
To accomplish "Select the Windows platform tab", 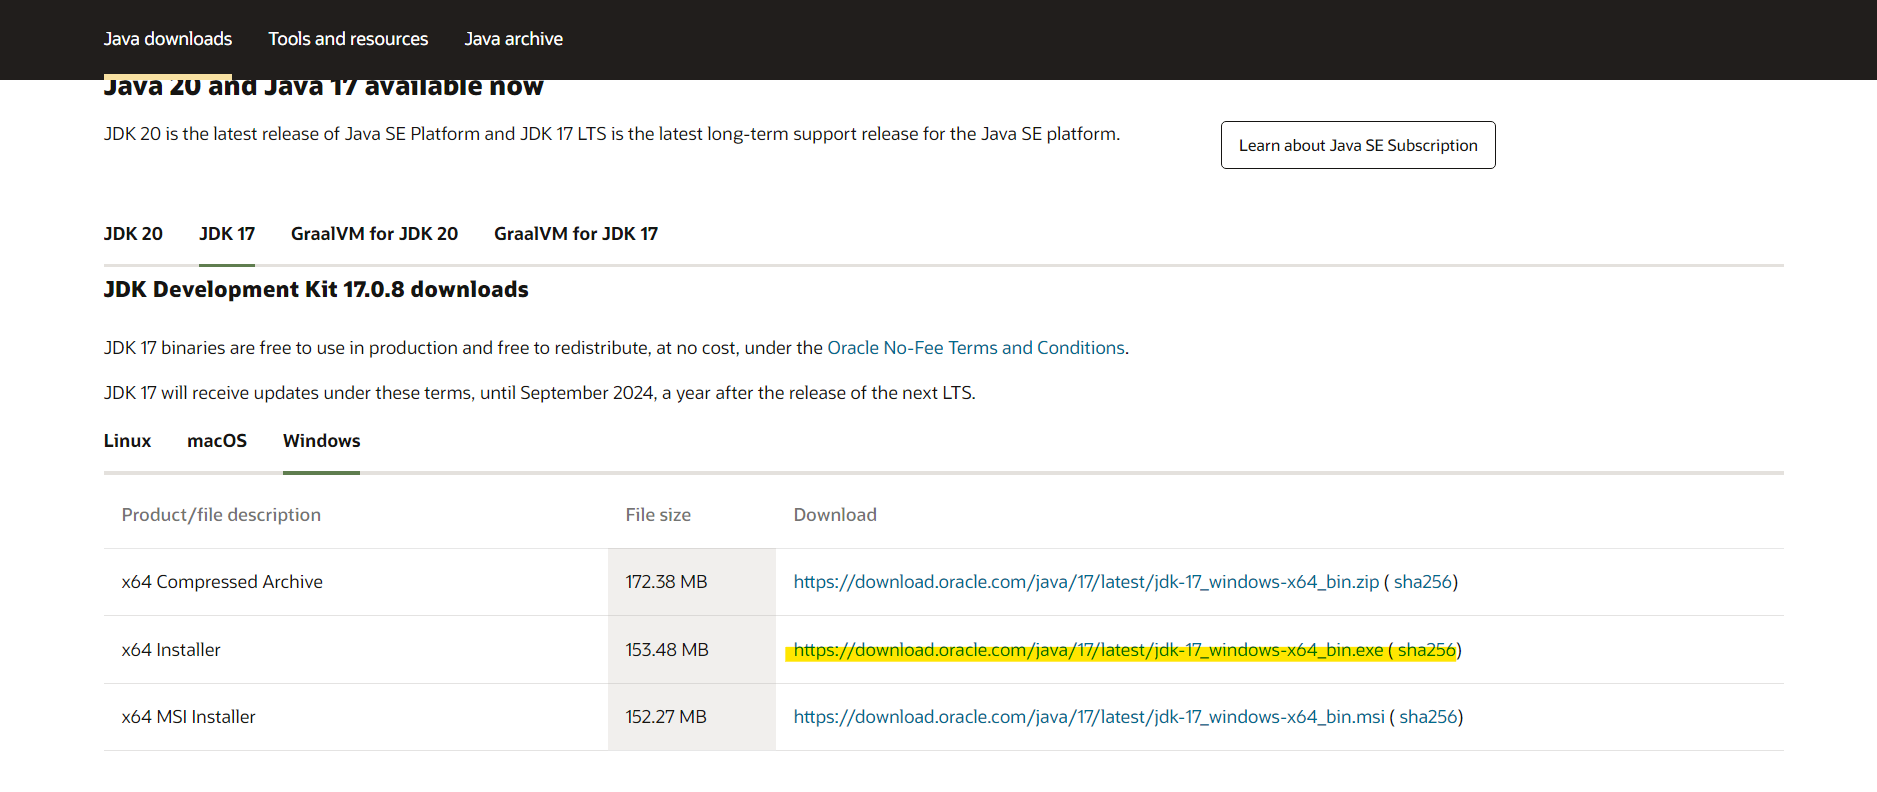I will (321, 441).
